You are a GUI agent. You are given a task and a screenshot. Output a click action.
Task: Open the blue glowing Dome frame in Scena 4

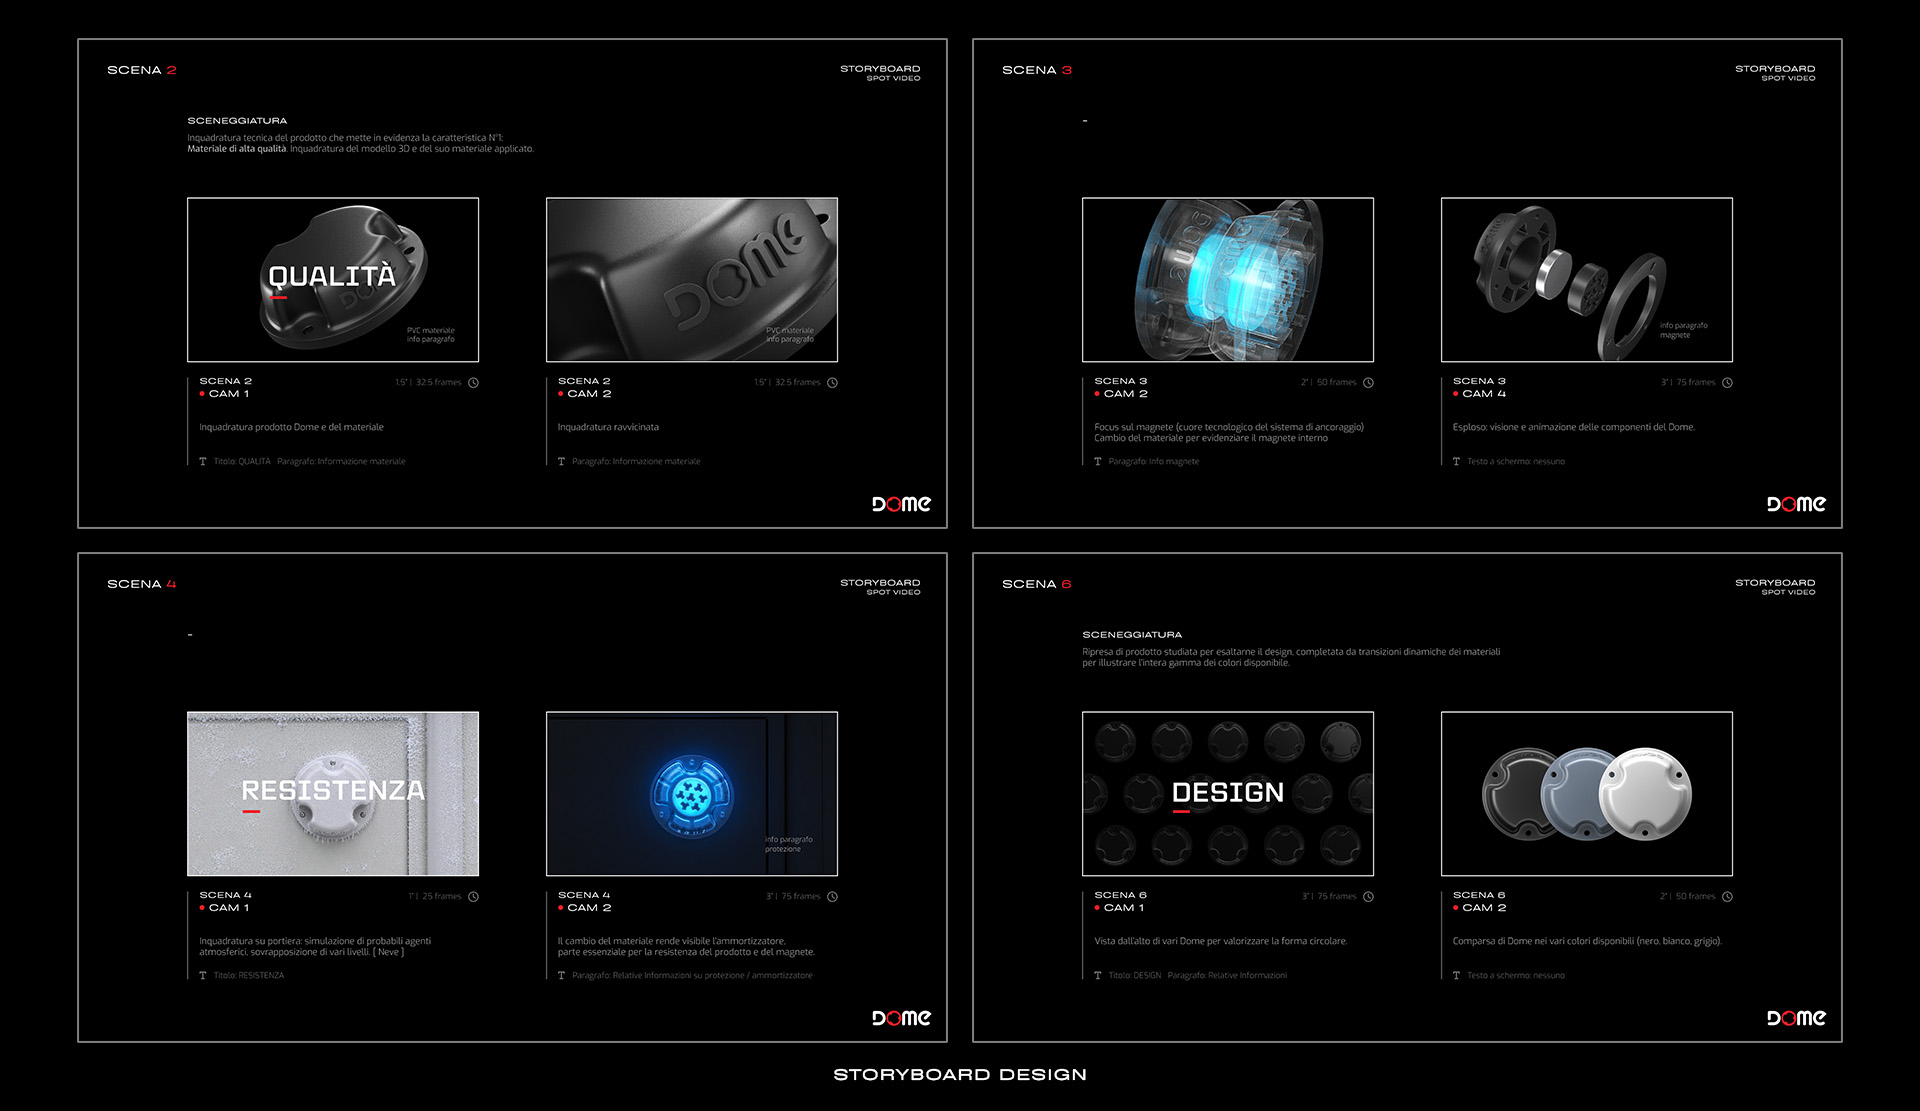(692, 794)
